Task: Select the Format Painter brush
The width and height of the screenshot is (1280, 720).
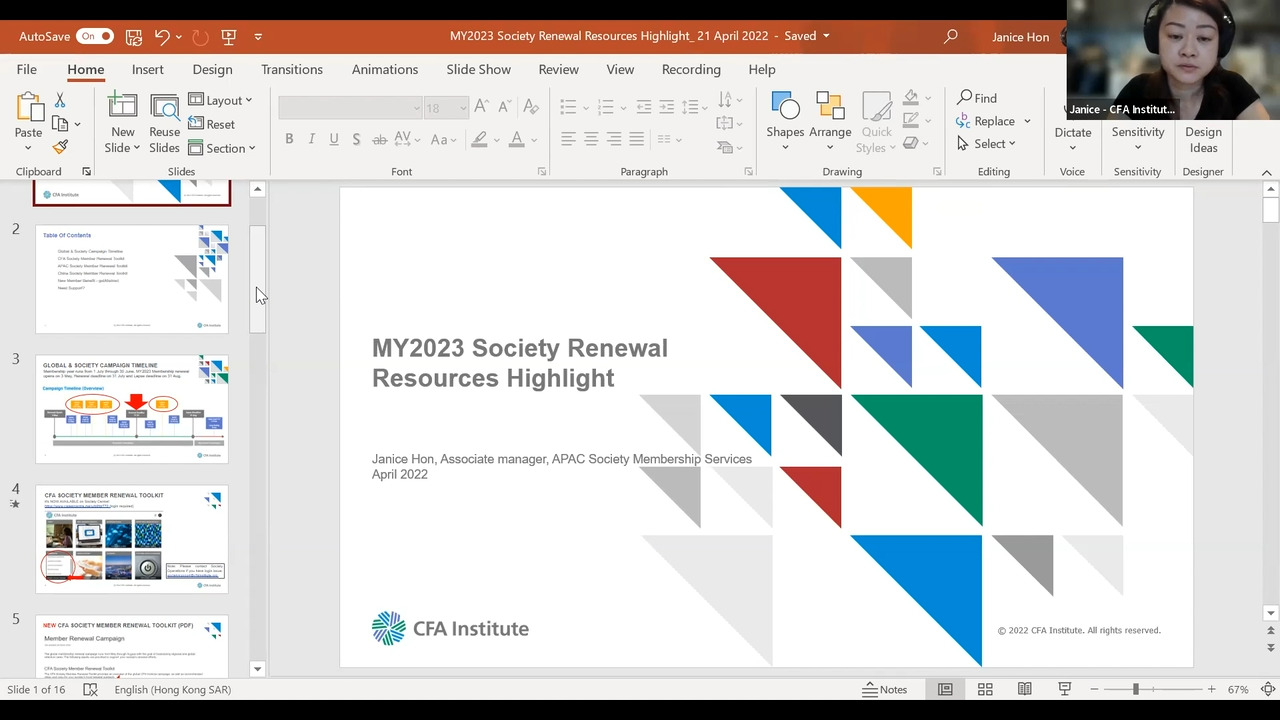Action: 60,147
